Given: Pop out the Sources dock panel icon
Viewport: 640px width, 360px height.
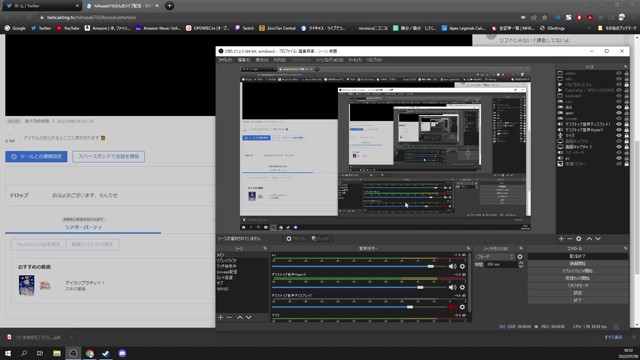Looking at the screenshot, I should pos(625,67).
